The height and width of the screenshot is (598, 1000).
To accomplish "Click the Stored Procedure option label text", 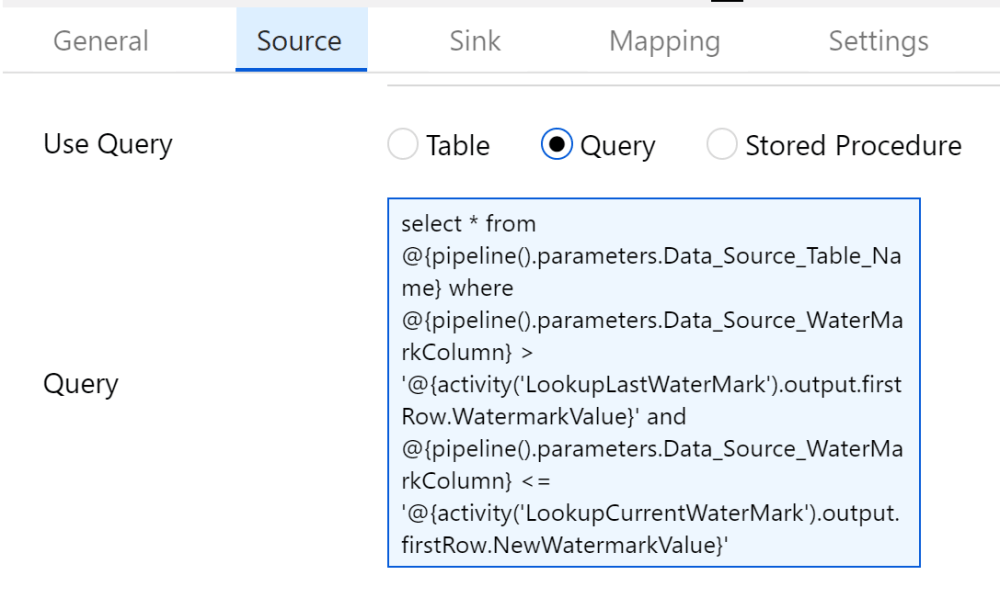I will tap(853, 146).
